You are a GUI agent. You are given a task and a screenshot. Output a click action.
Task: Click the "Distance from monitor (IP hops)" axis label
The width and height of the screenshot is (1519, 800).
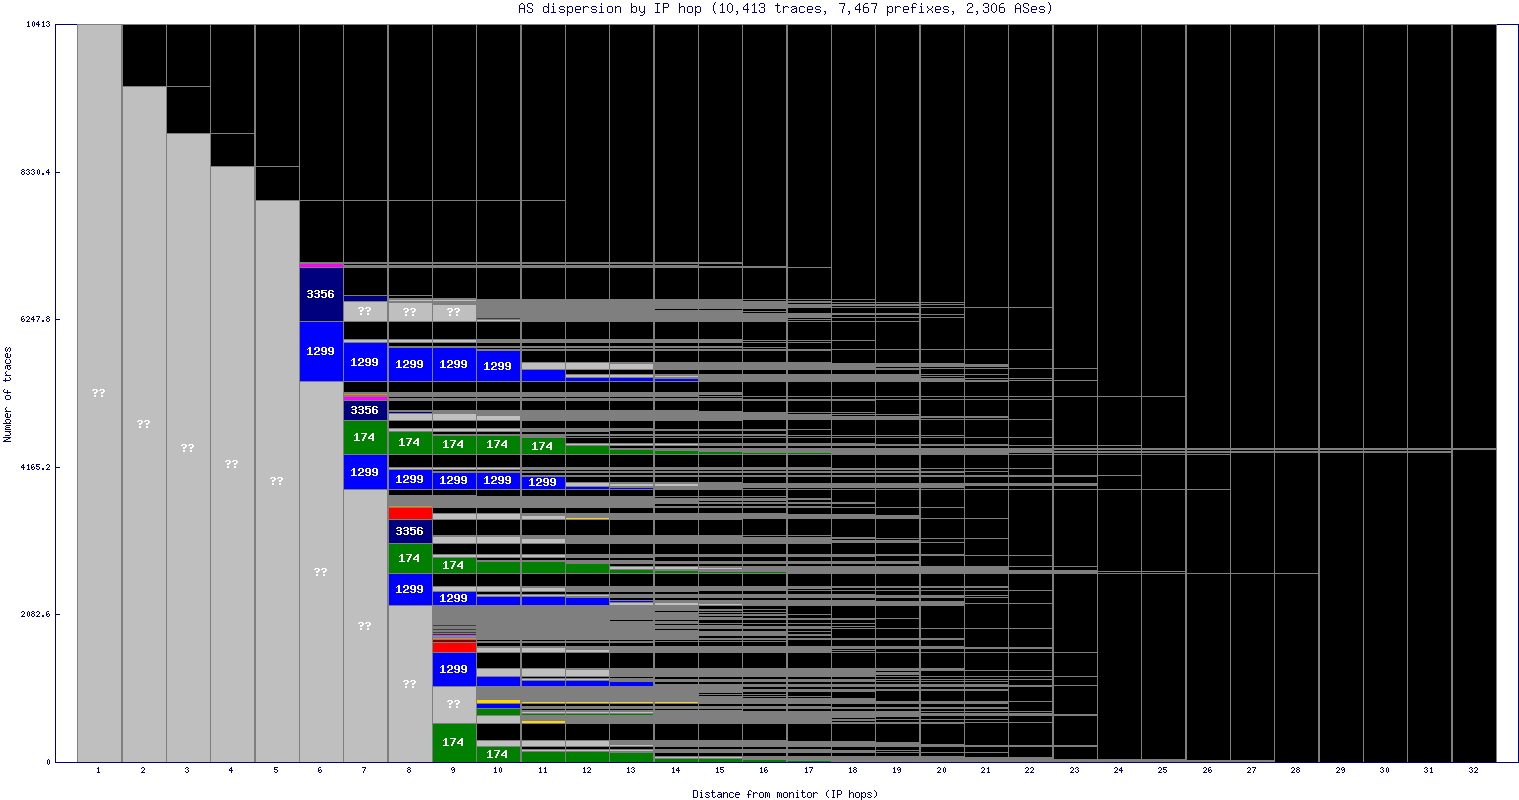[785, 794]
